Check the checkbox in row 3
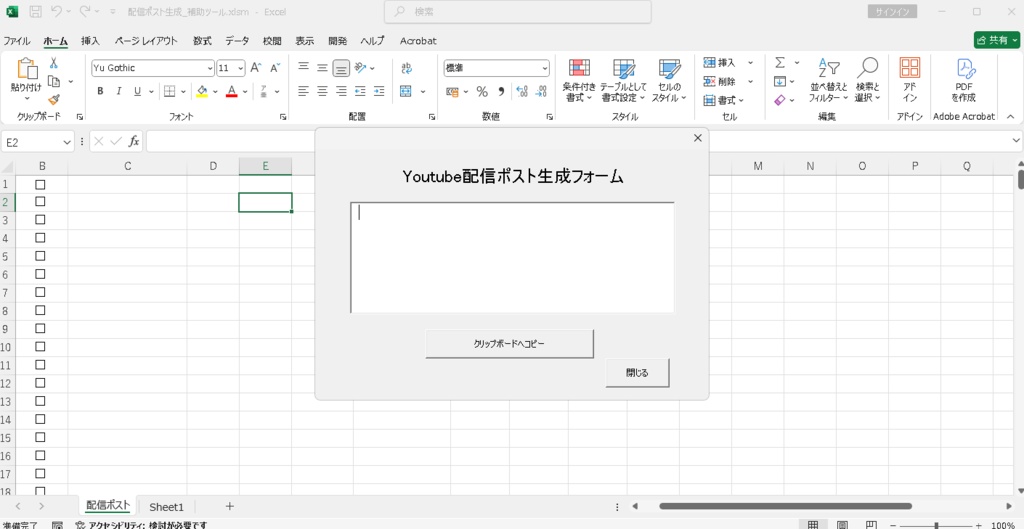Screen dimensions: 1024x529 pyautogui.click(x=40, y=220)
